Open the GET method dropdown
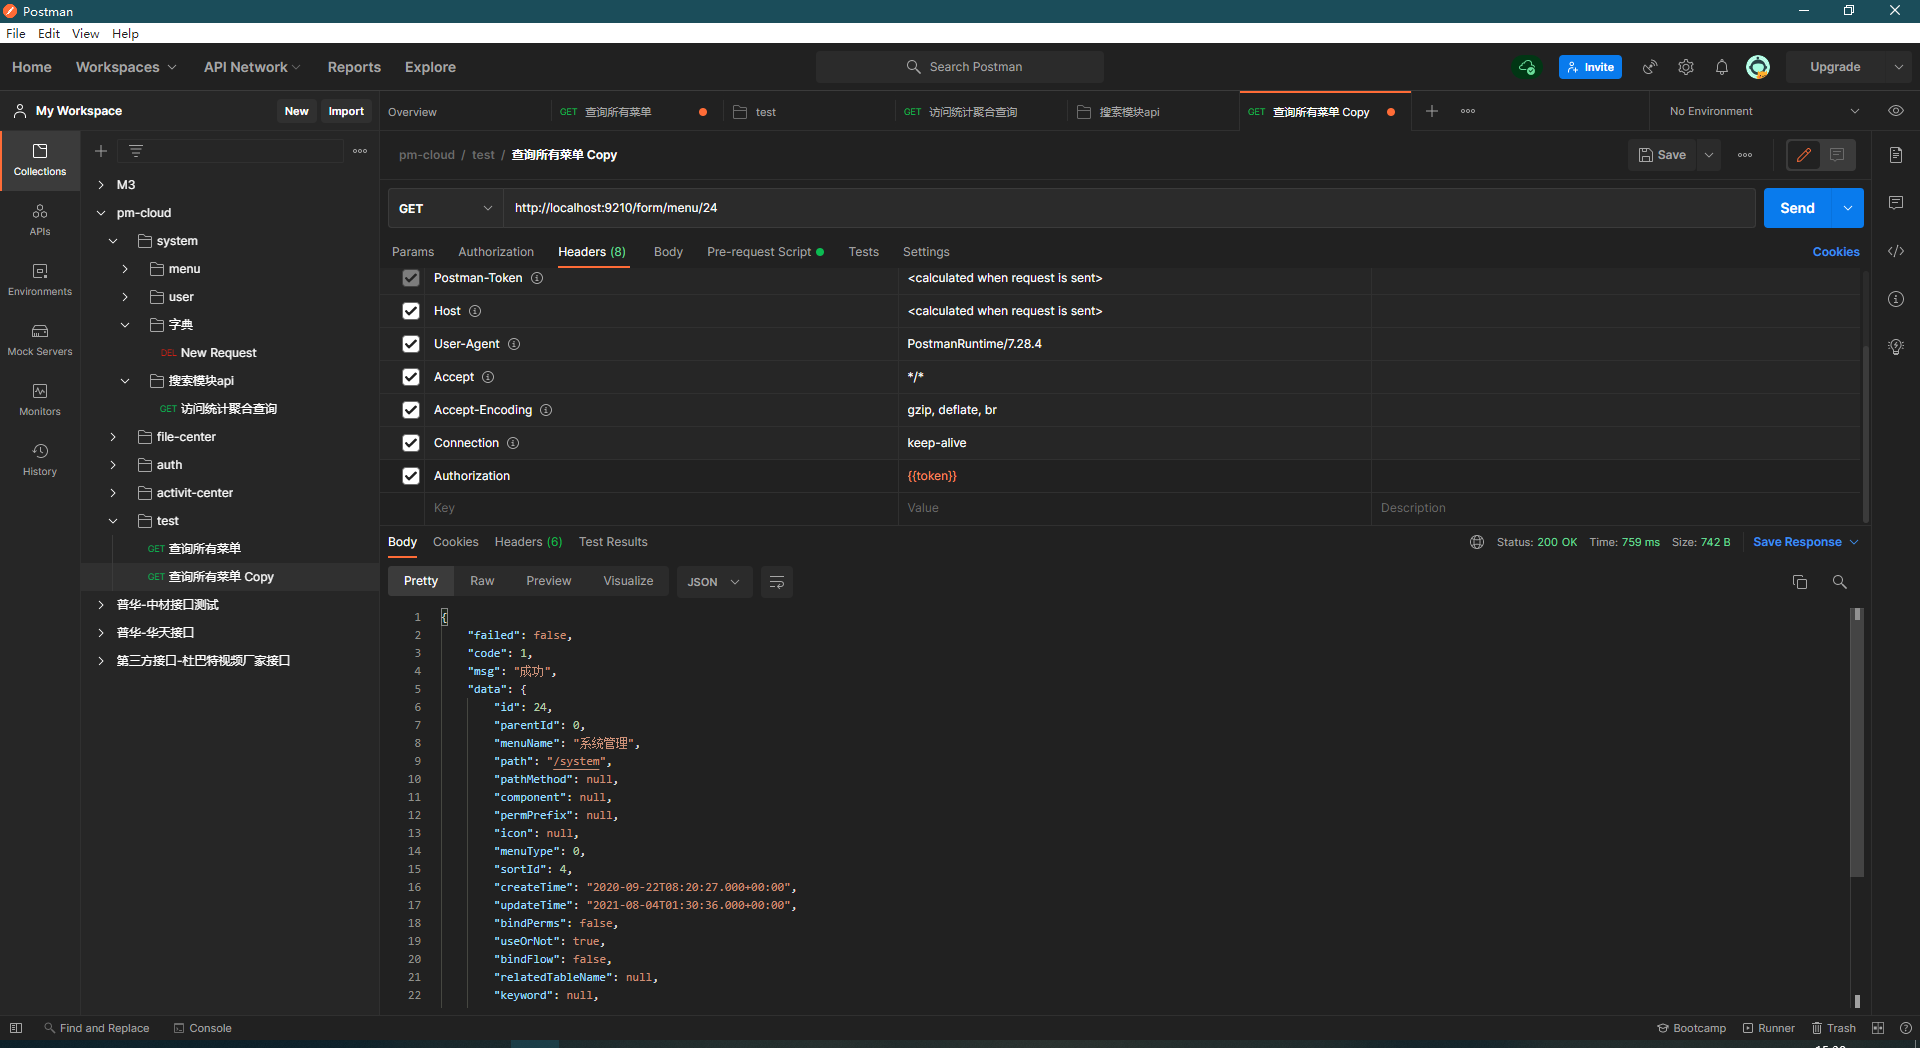The width and height of the screenshot is (1920, 1048). 445,208
